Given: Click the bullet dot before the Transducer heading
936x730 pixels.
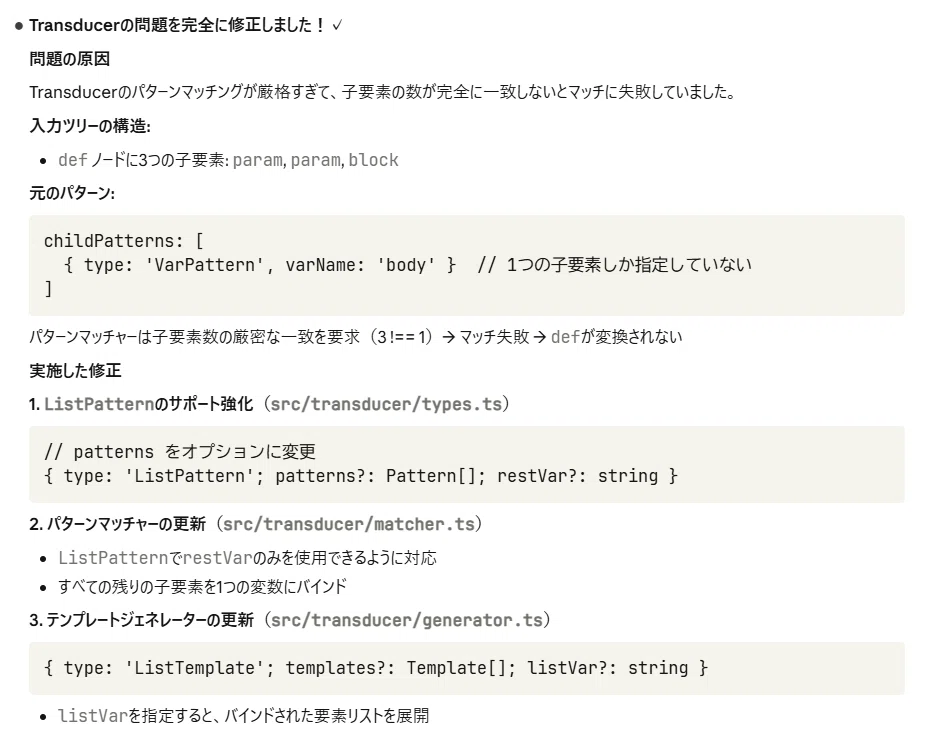Looking at the screenshot, I should coord(19,26).
